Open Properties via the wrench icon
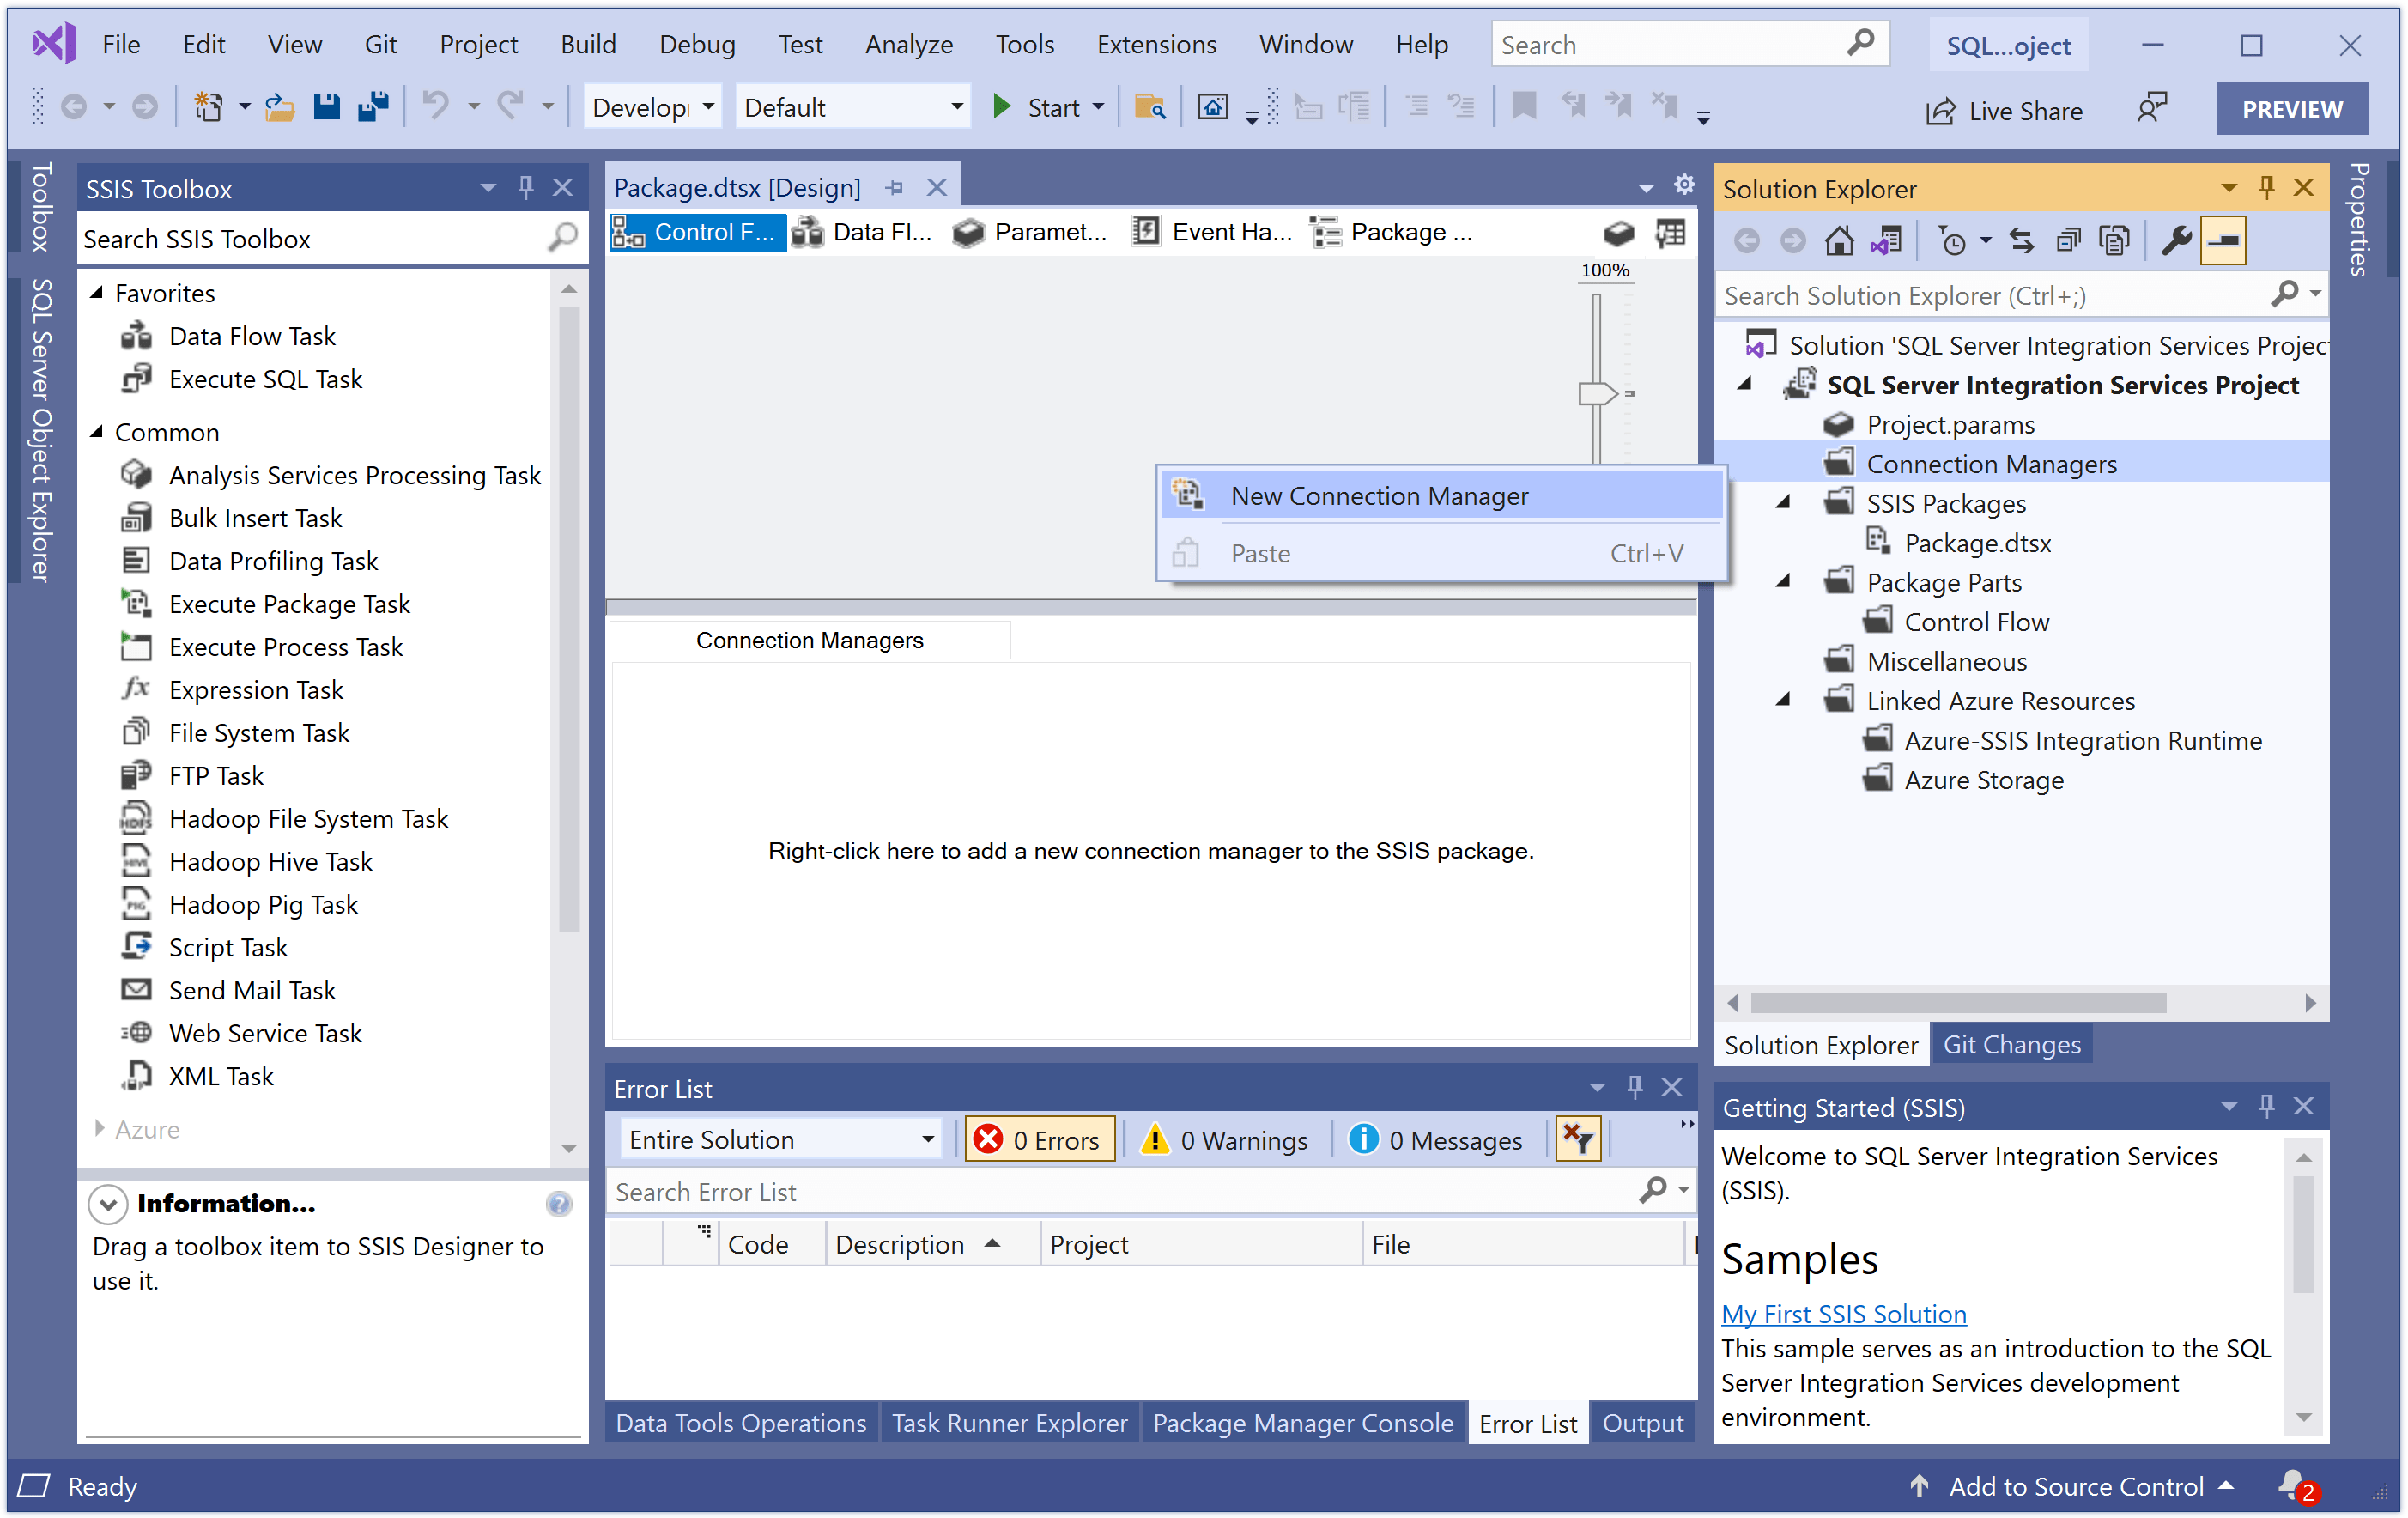 pyautogui.click(x=2177, y=240)
